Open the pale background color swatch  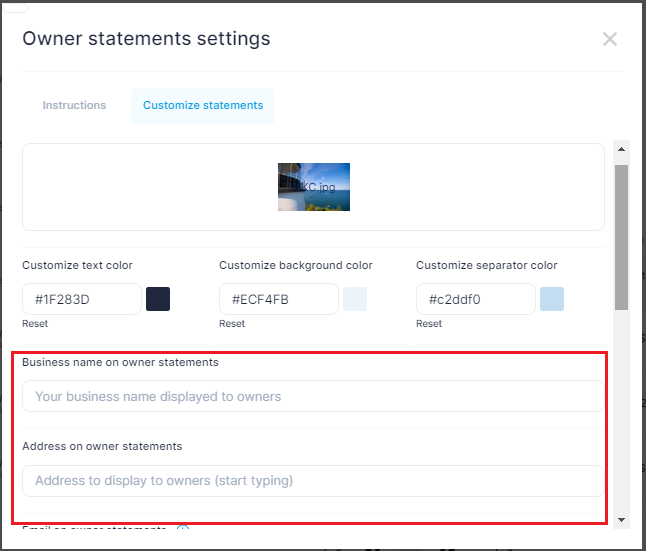coord(355,299)
